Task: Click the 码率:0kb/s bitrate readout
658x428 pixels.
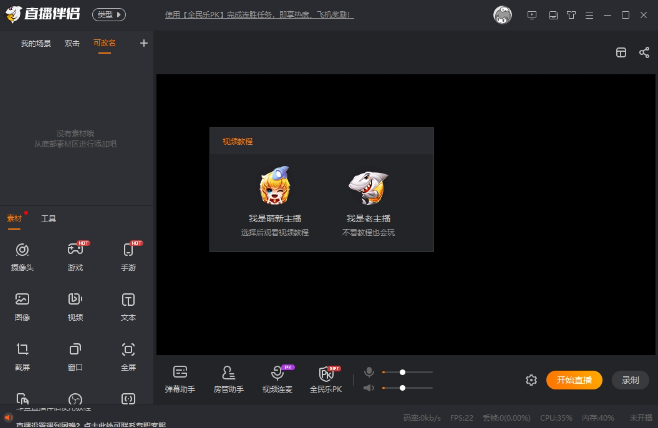Action: pyautogui.click(x=422, y=418)
